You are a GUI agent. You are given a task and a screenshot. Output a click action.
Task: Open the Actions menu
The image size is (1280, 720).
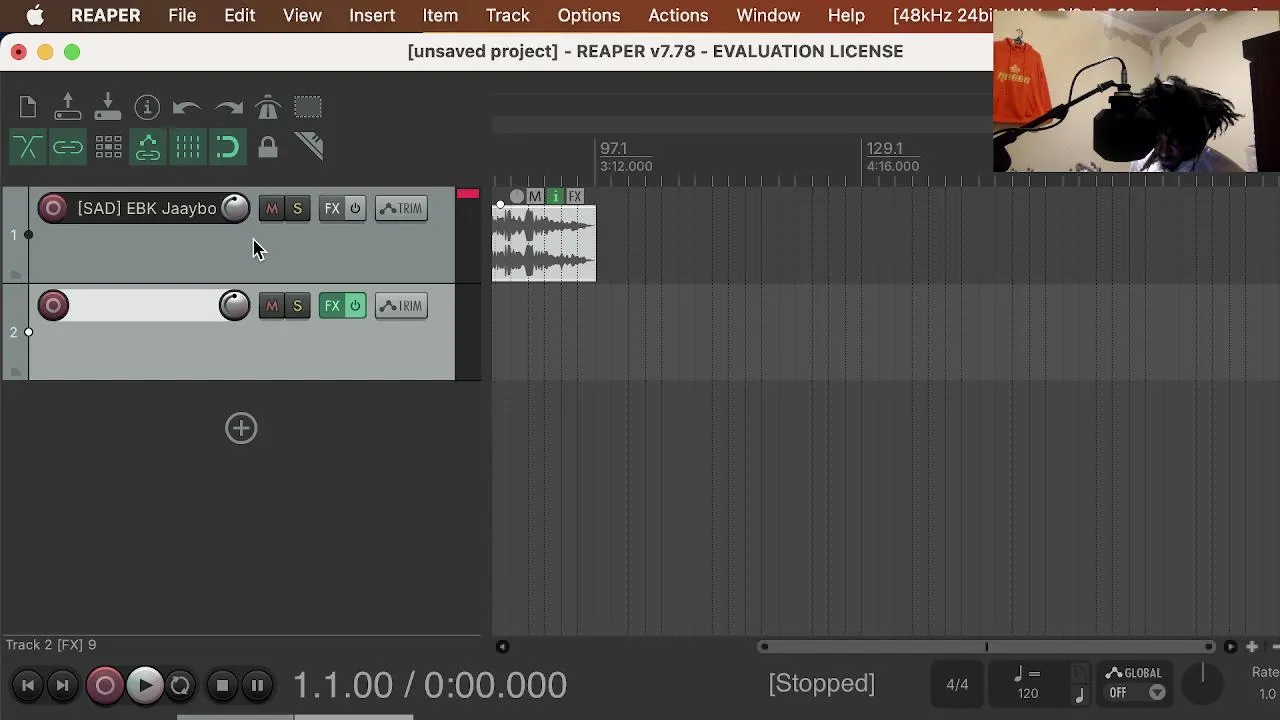(678, 16)
